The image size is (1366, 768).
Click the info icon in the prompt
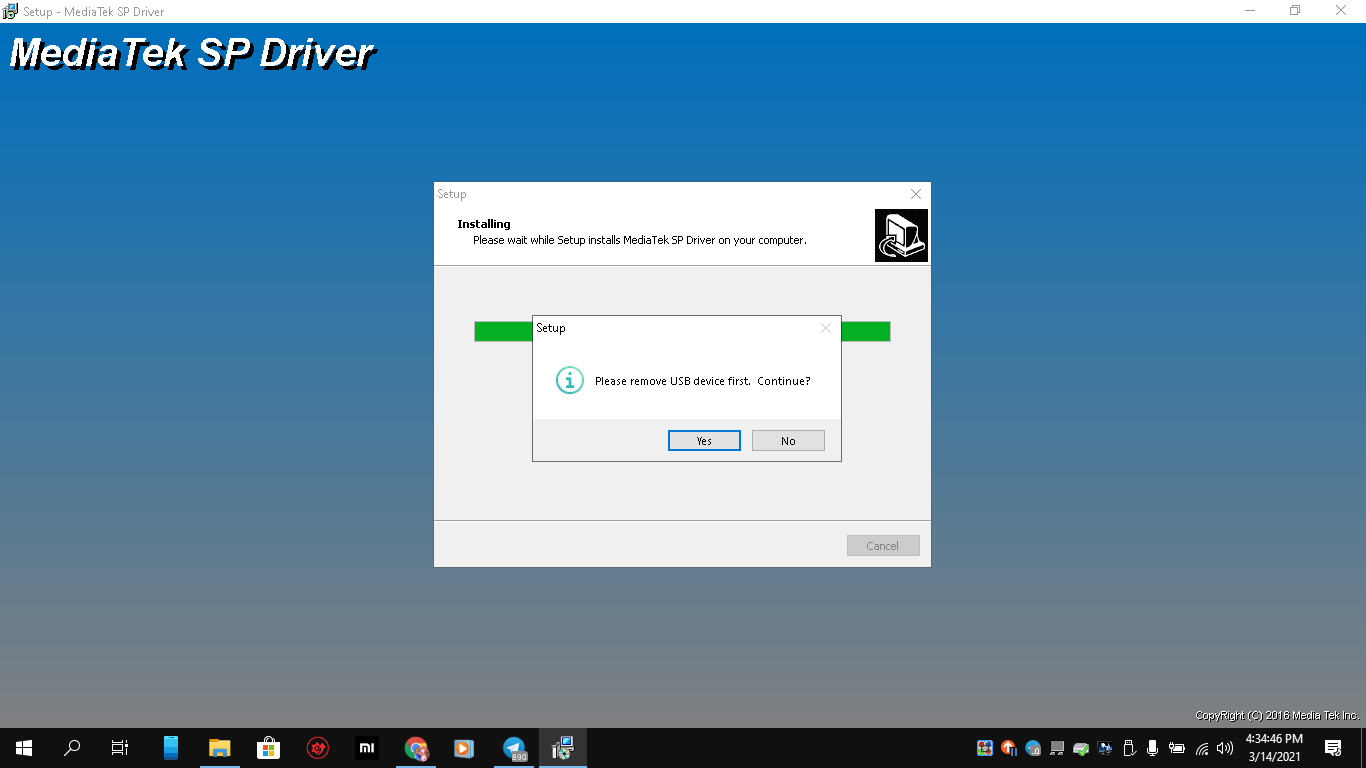point(569,381)
